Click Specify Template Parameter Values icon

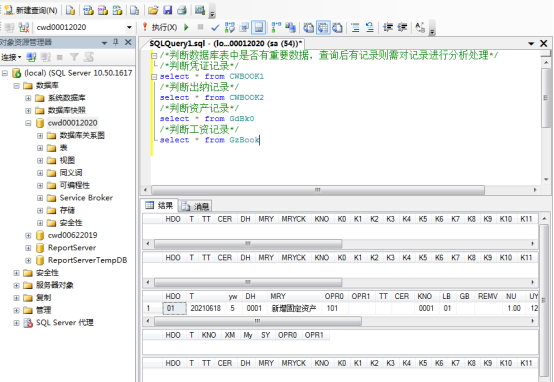point(420,27)
